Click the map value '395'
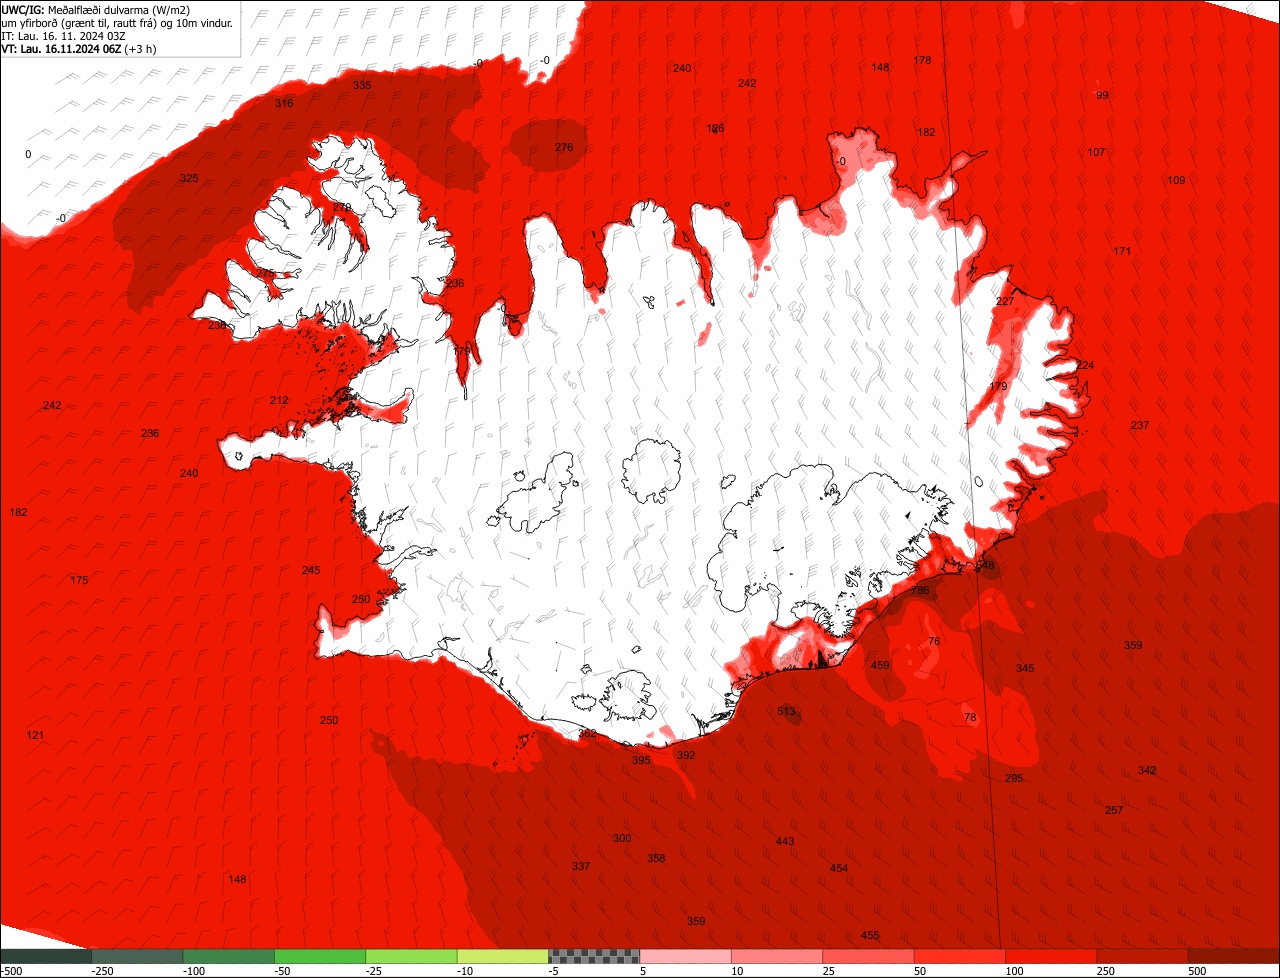 [x=641, y=760]
